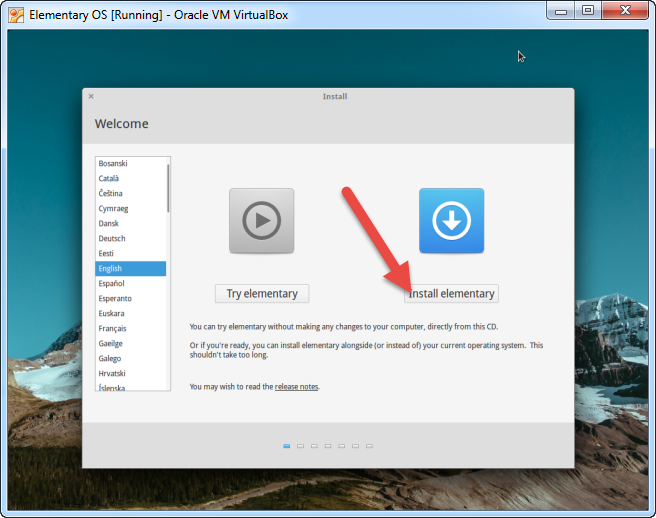Click the blue download arrow install icon
The width and height of the screenshot is (656, 518).
451,221
